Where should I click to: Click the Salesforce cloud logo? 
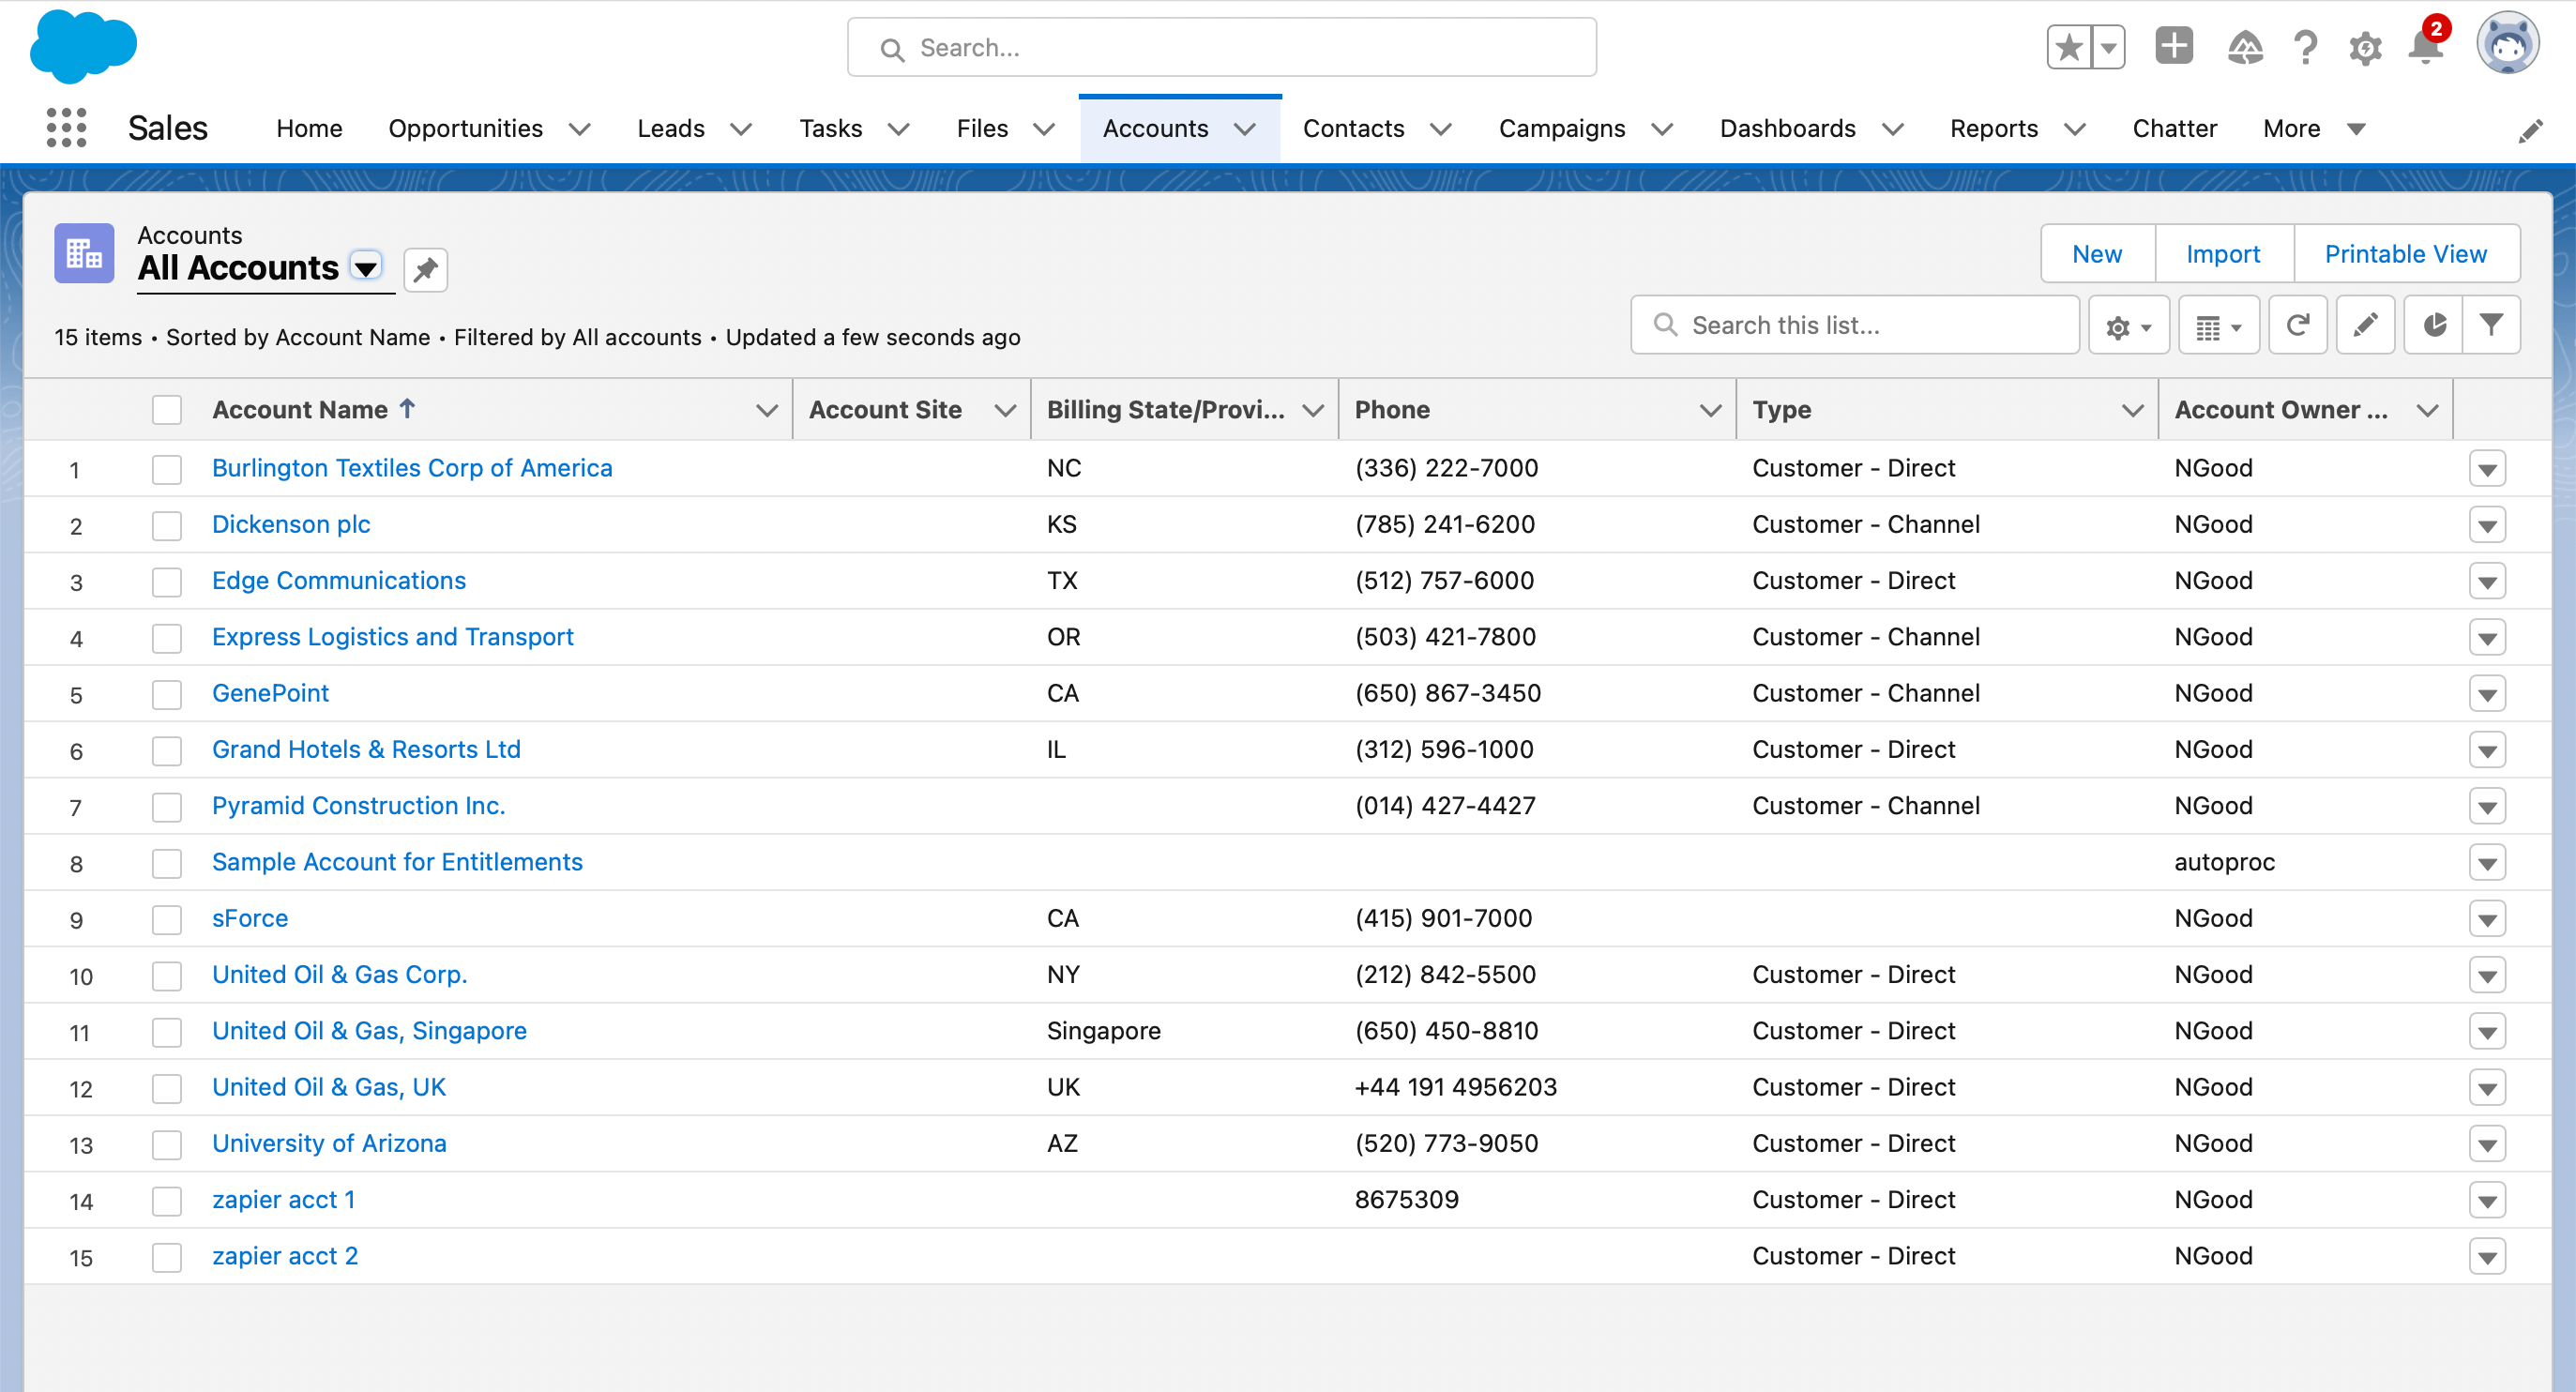click(83, 47)
